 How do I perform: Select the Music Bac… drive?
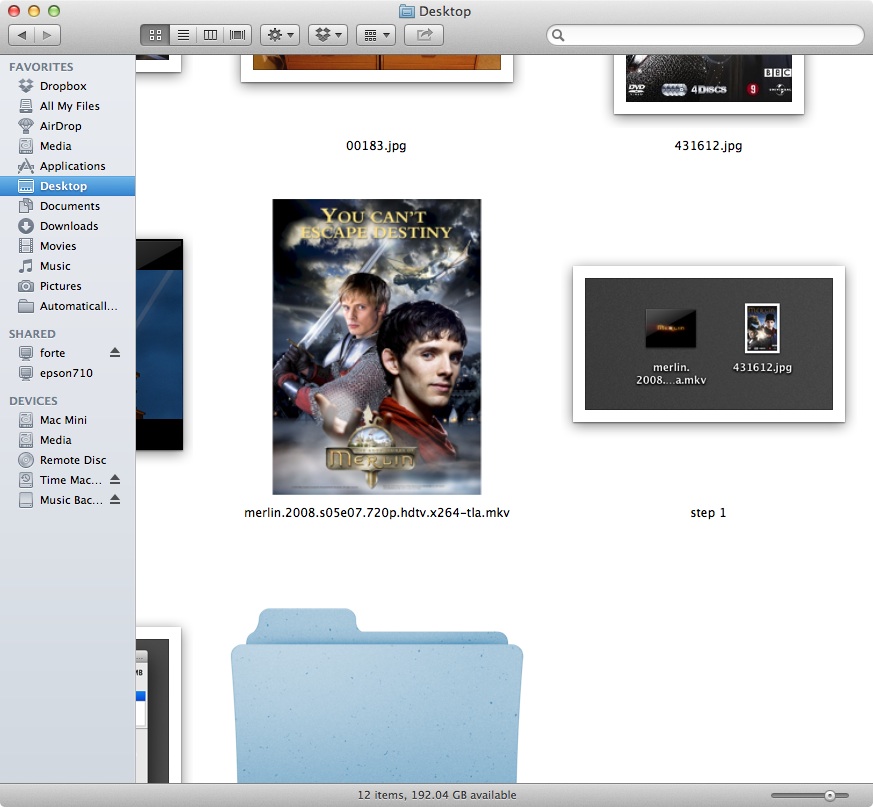(61, 500)
